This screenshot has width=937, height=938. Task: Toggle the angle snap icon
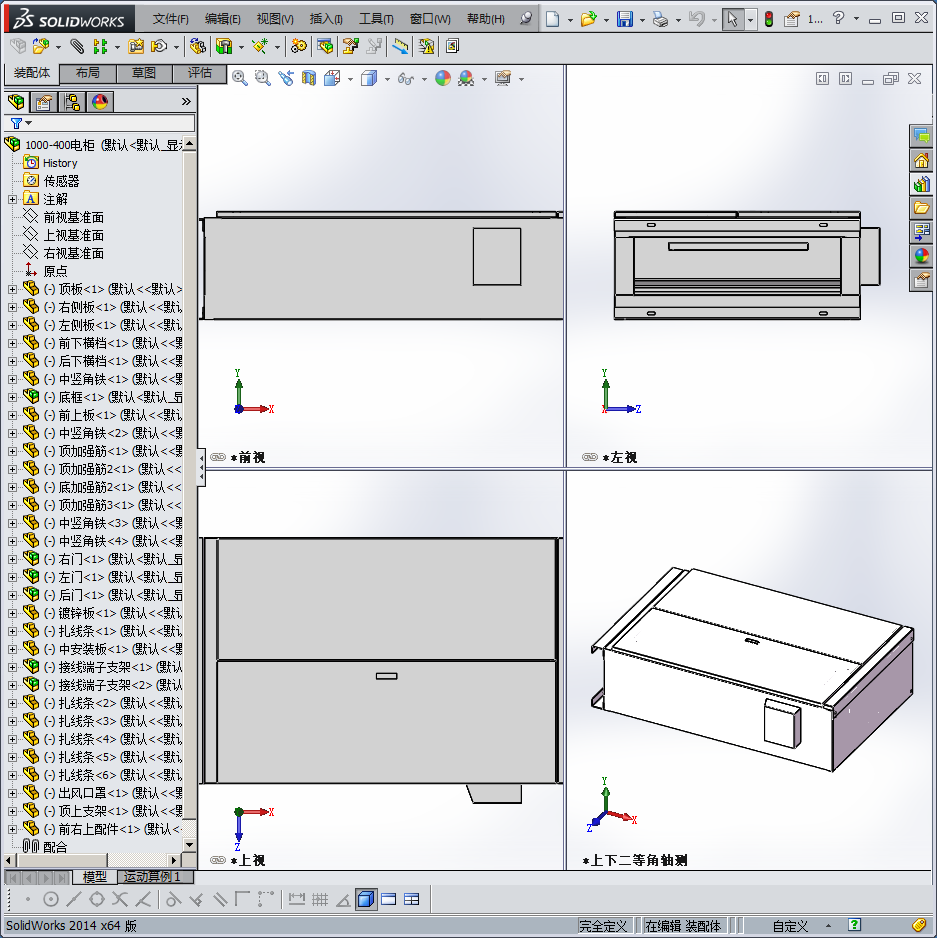click(343, 899)
